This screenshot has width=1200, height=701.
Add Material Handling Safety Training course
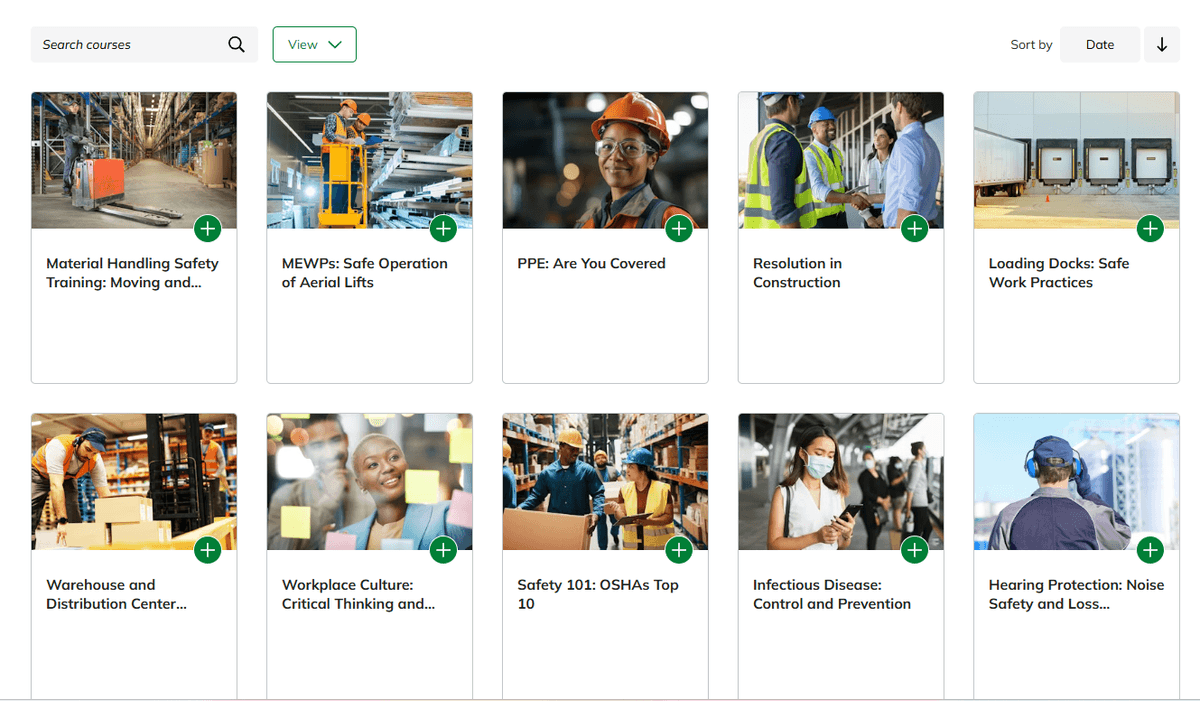(x=207, y=229)
